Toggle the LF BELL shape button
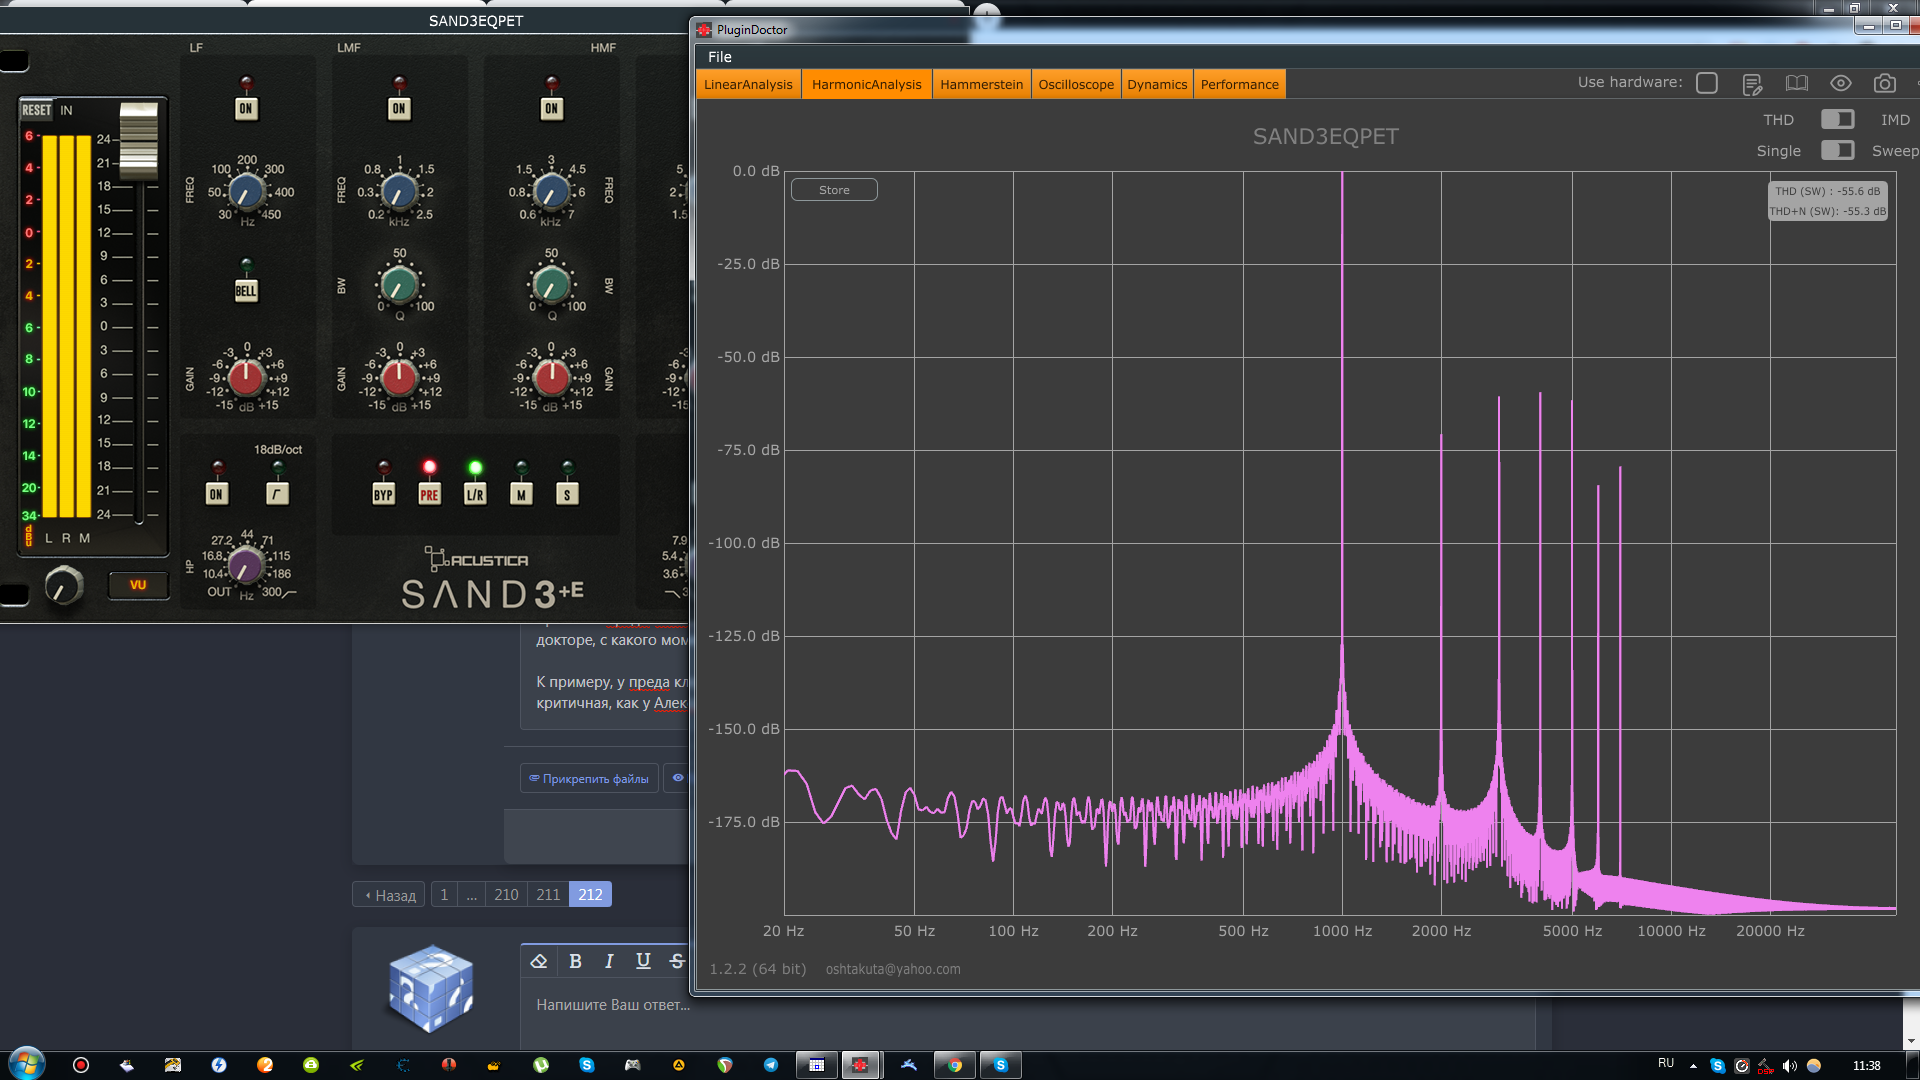The image size is (1920, 1080). pos(246,291)
